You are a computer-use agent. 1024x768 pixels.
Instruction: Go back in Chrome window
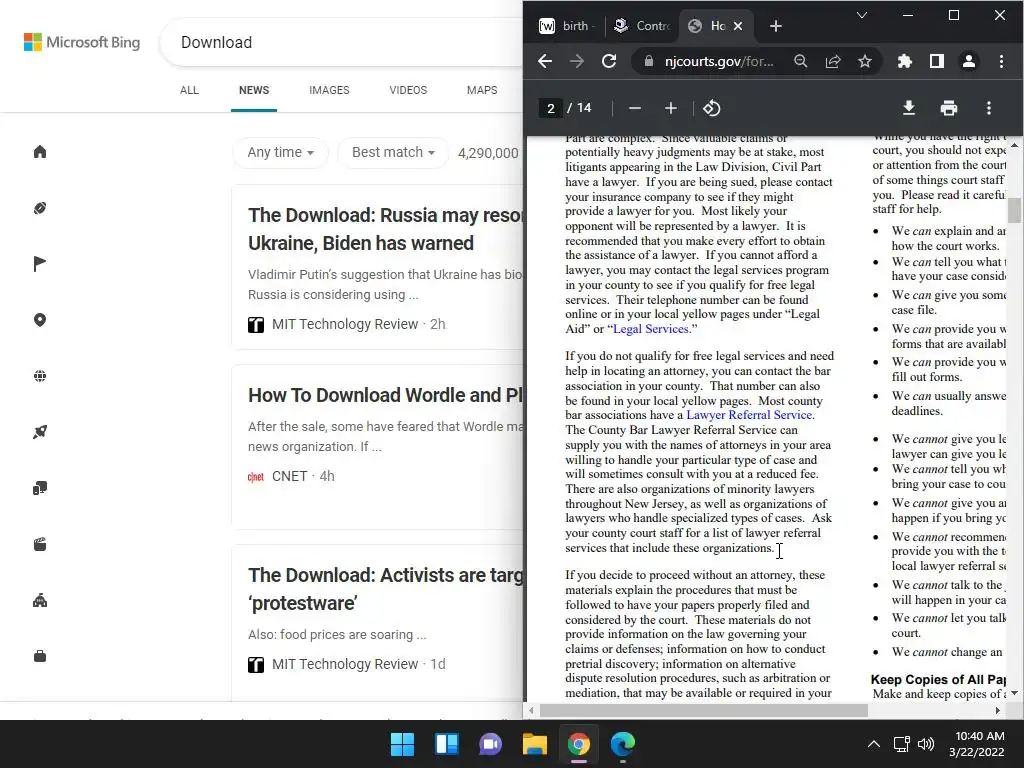pyautogui.click(x=545, y=61)
